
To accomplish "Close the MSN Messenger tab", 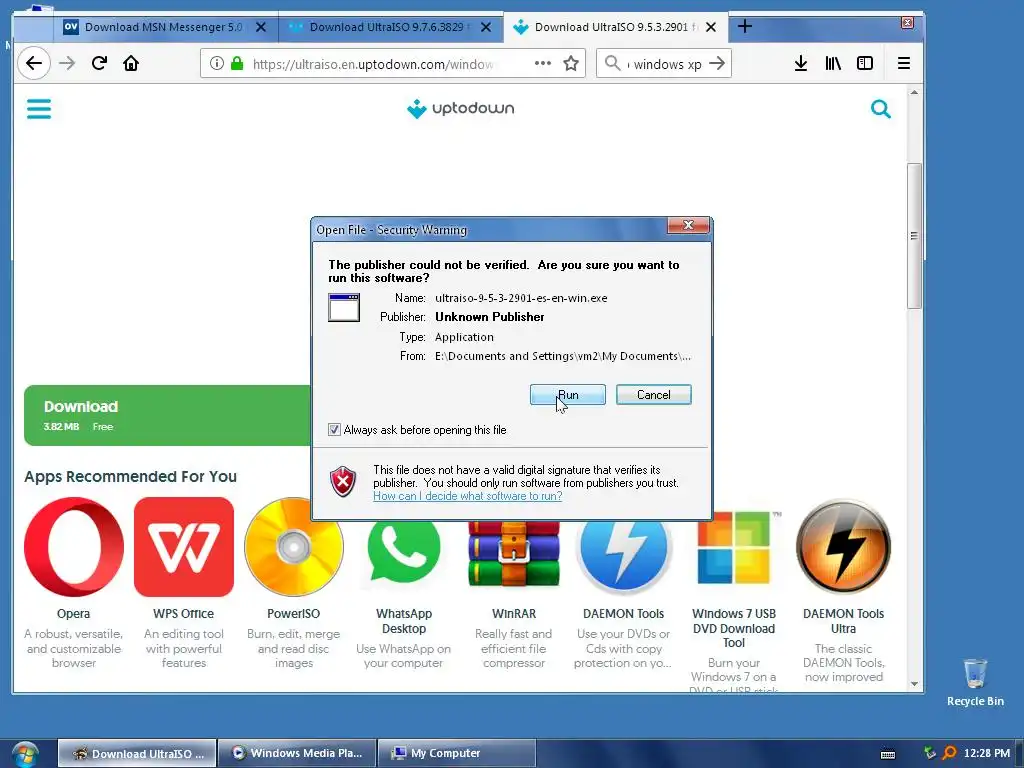I will [261, 27].
